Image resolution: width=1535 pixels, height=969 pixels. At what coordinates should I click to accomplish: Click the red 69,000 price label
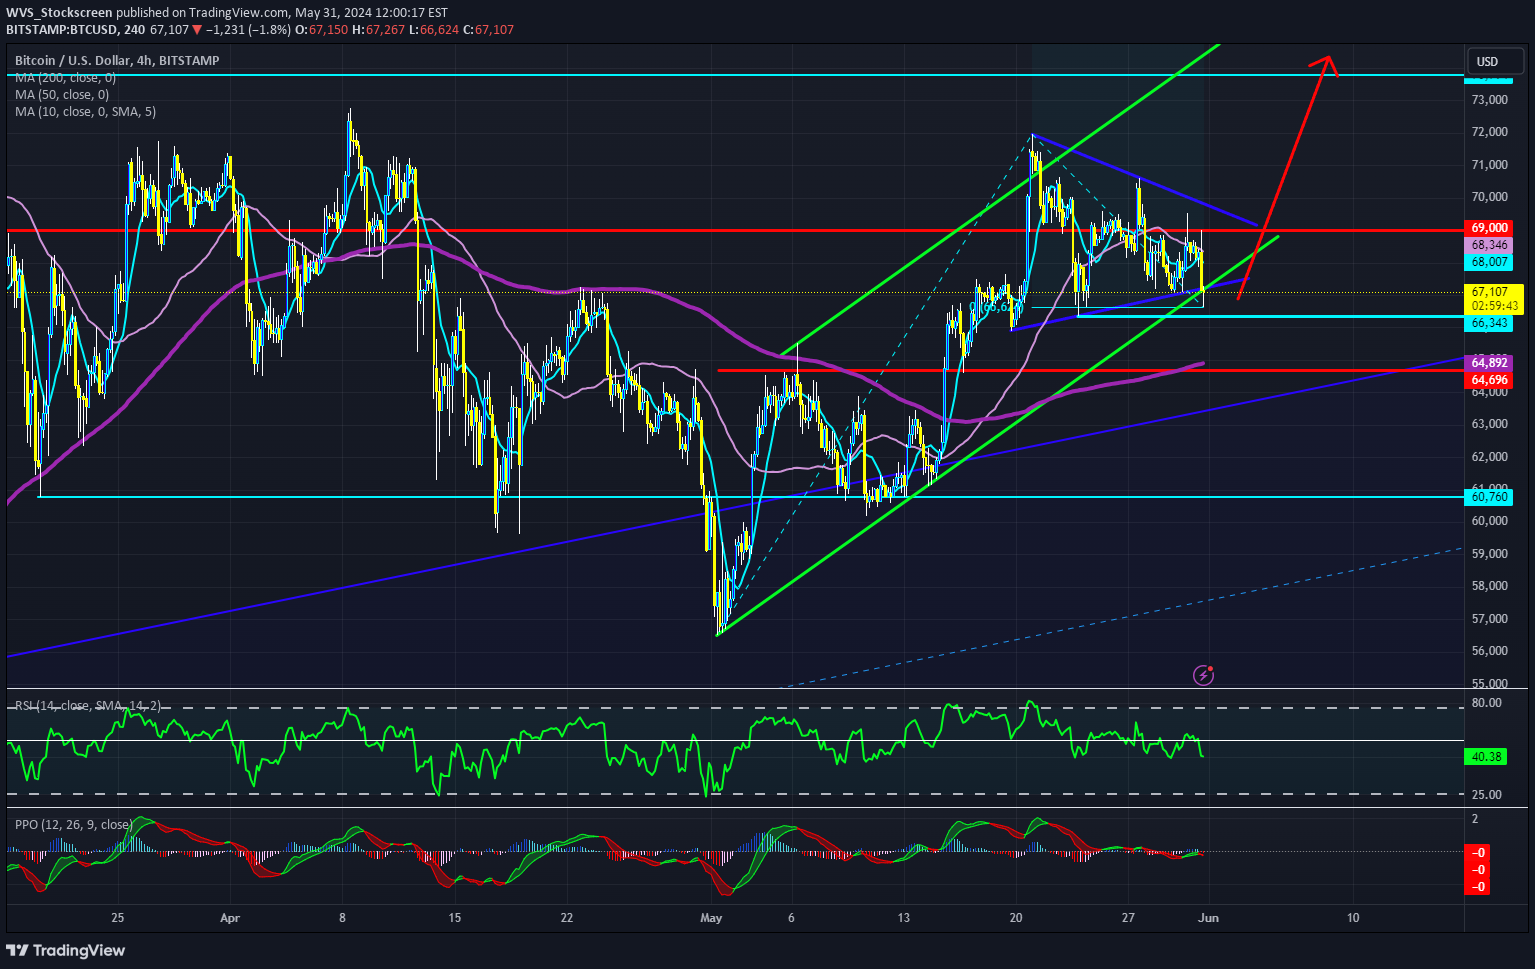tap(1489, 228)
